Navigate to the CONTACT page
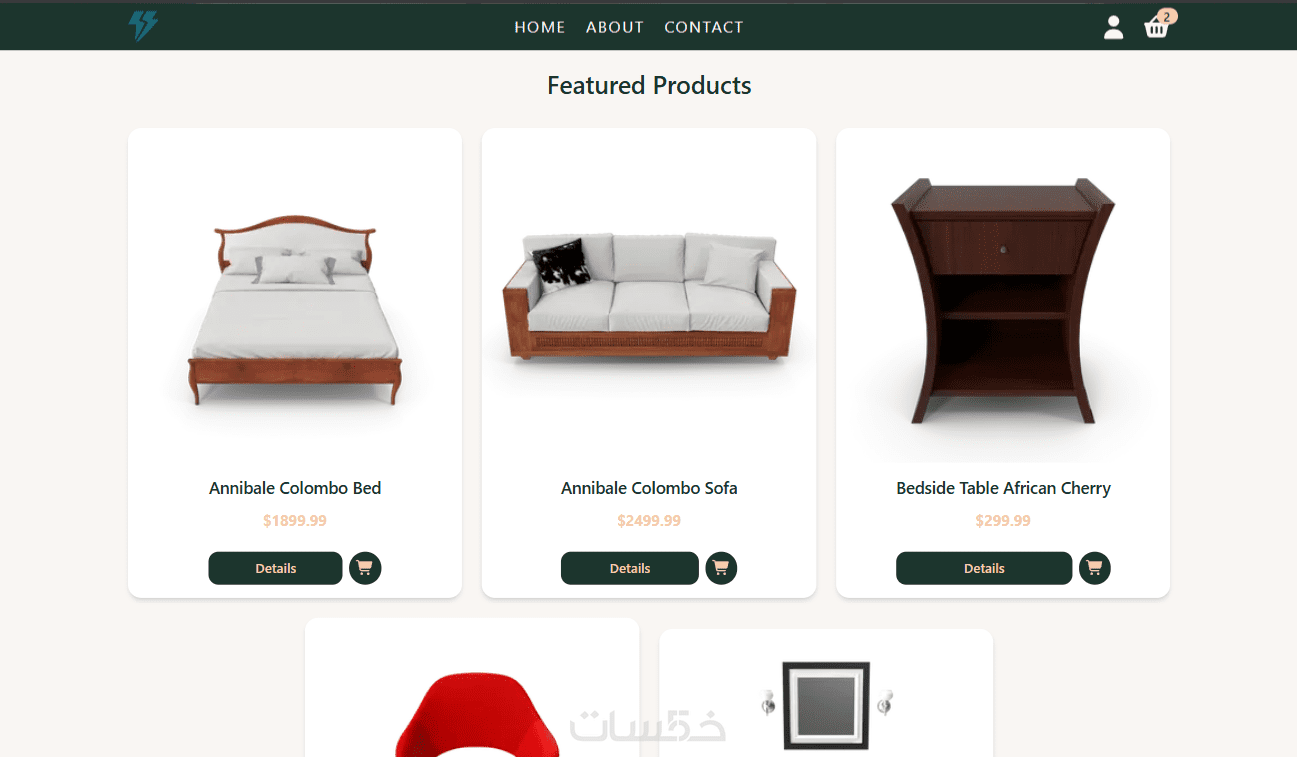 (x=704, y=27)
